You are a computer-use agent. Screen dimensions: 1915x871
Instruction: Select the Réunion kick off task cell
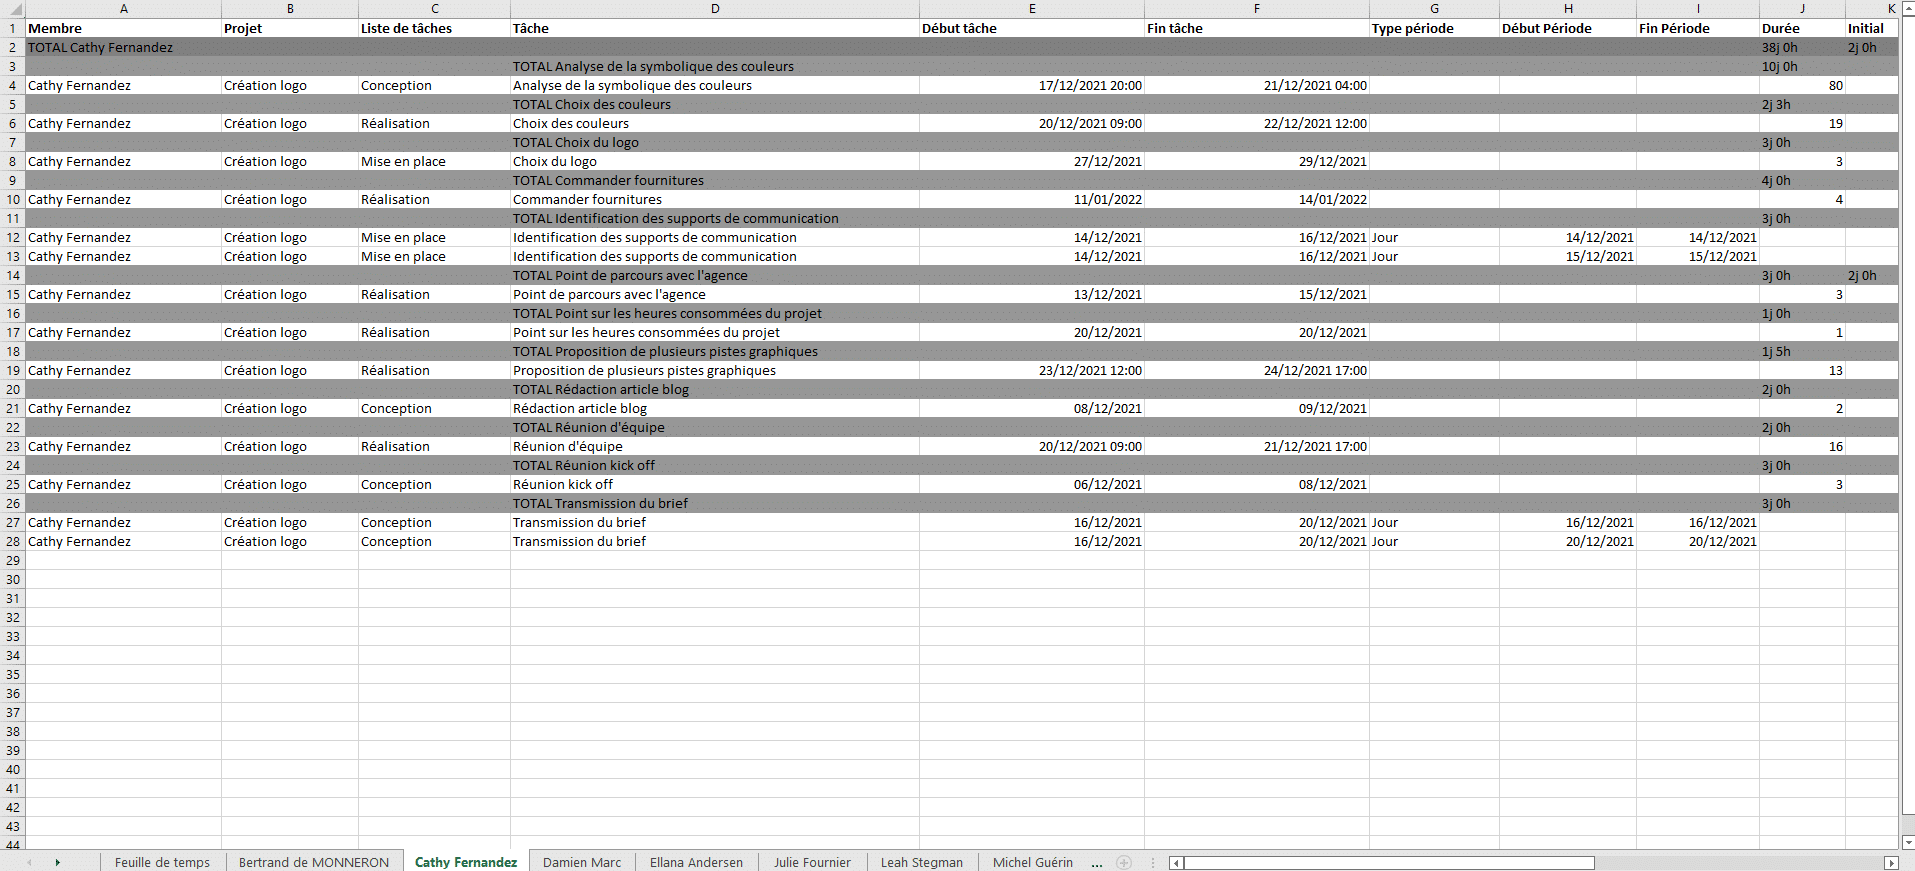(x=715, y=484)
